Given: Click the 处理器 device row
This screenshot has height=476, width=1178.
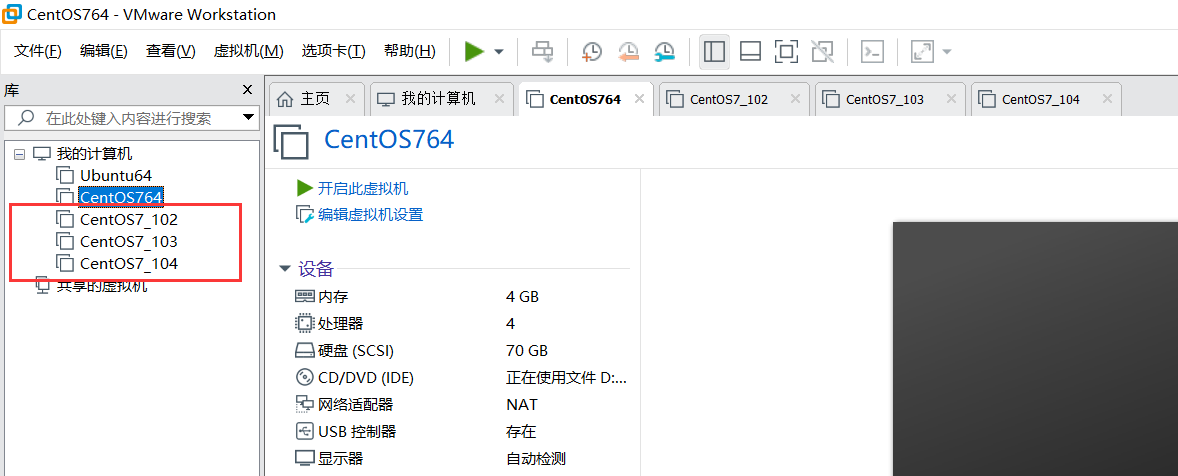Looking at the screenshot, I should [461, 324].
